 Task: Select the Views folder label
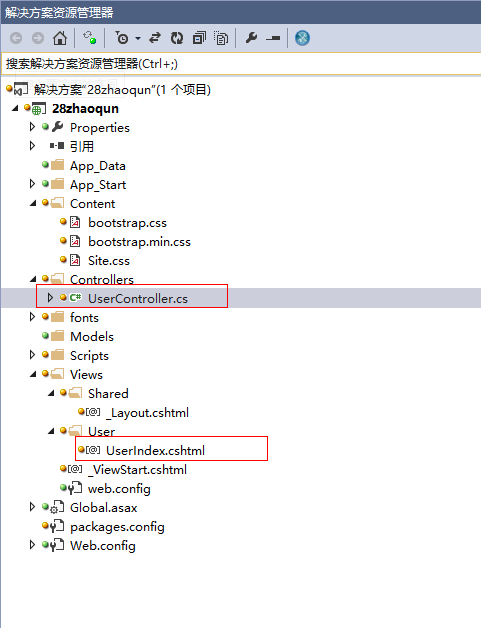[86, 374]
